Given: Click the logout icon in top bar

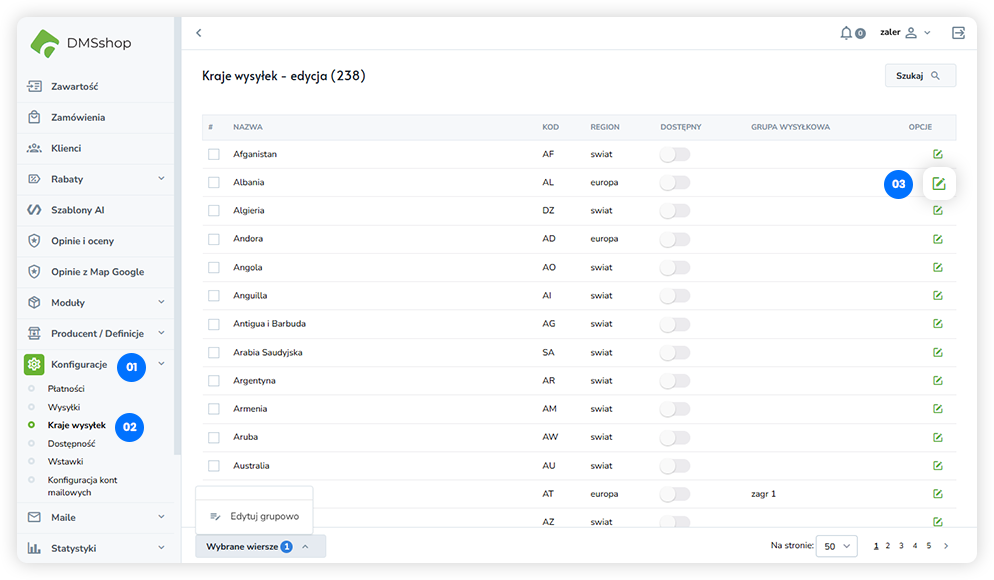Looking at the screenshot, I should coord(958,33).
